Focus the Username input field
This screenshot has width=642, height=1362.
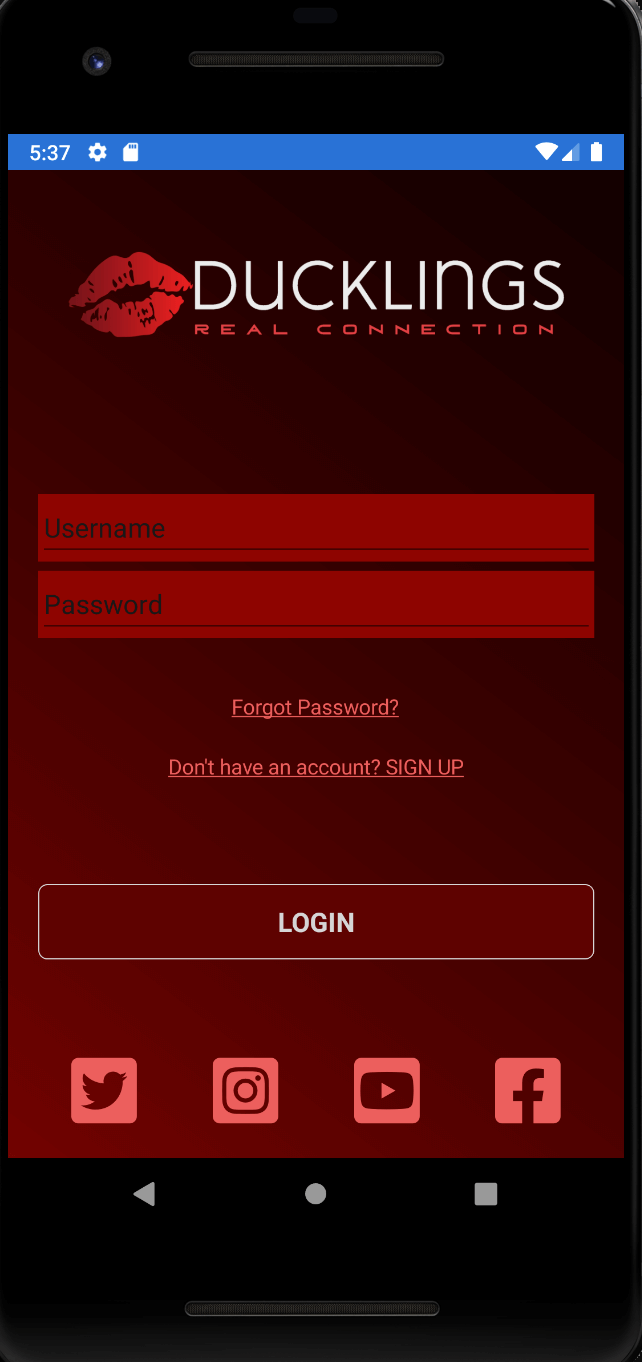[316, 528]
